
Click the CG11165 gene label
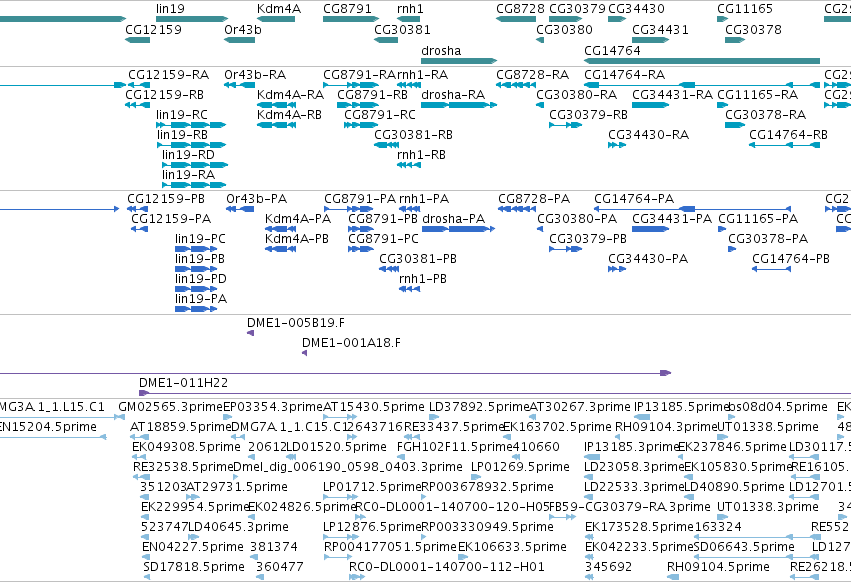pos(745,9)
